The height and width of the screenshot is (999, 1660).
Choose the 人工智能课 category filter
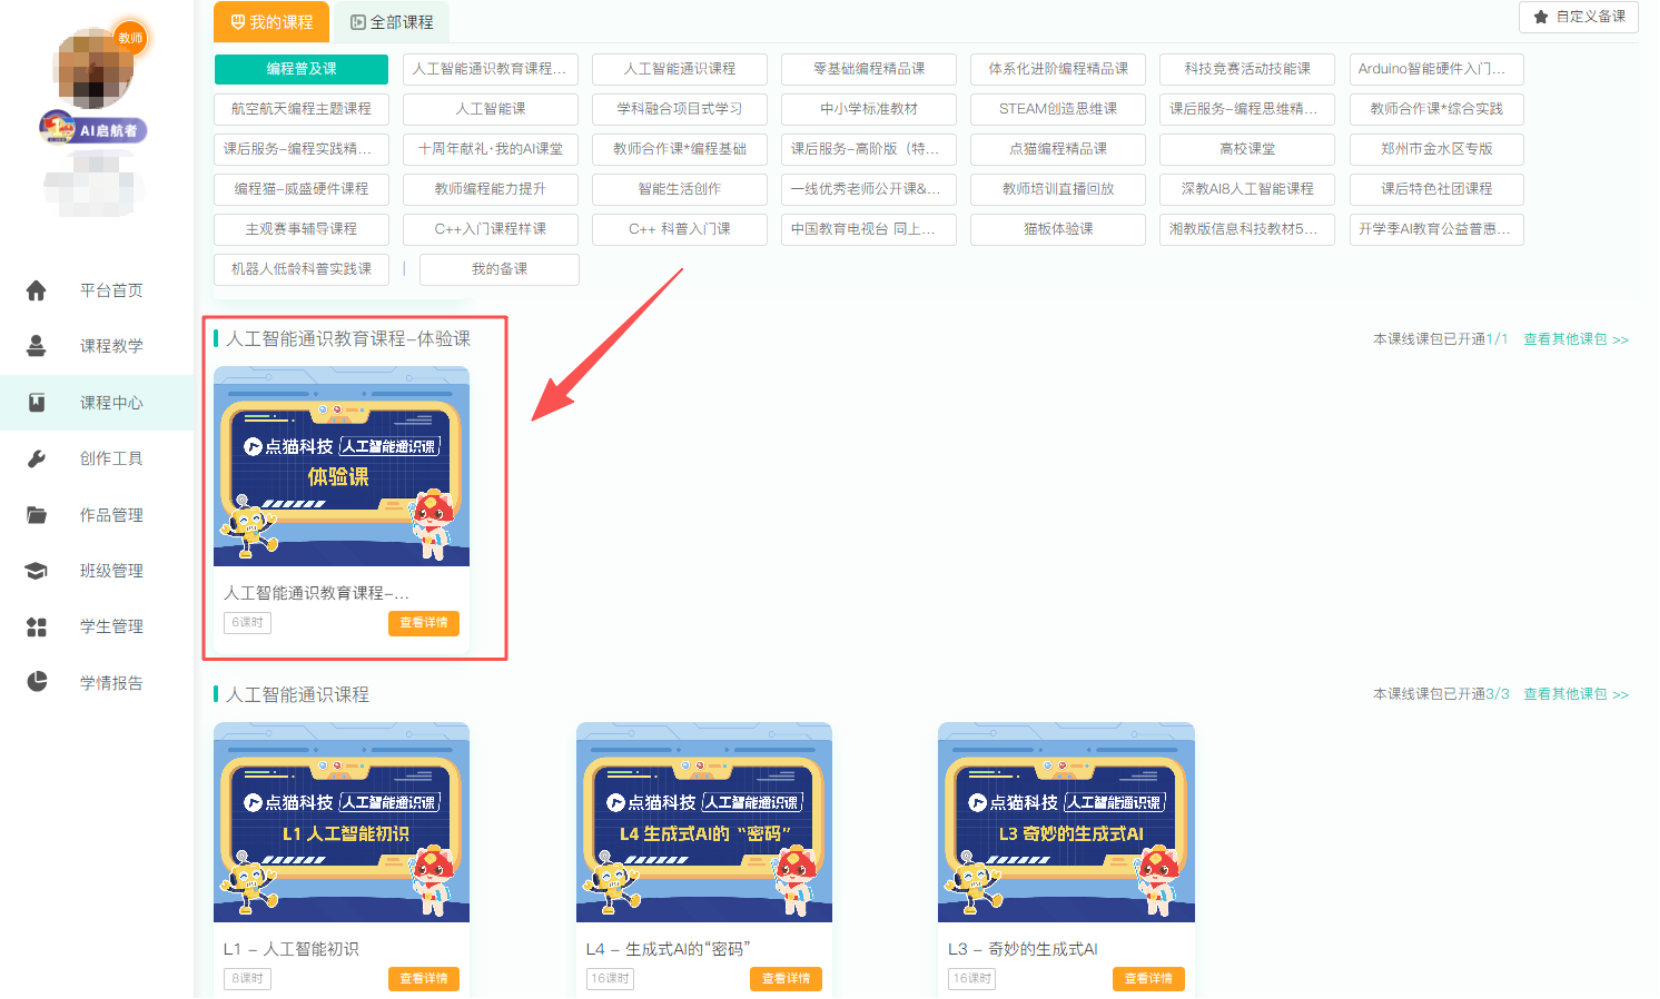click(x=490, y=109)
